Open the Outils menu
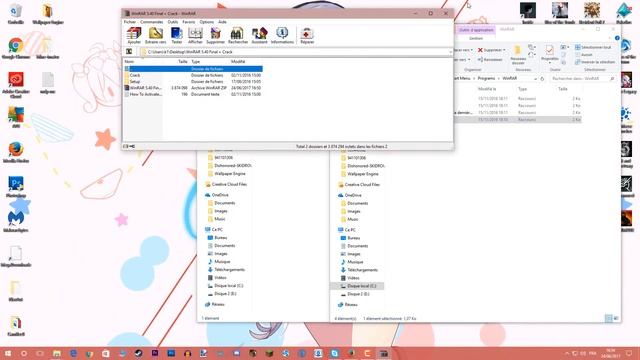This screenshot has width=640, height=360. [173, 22]
